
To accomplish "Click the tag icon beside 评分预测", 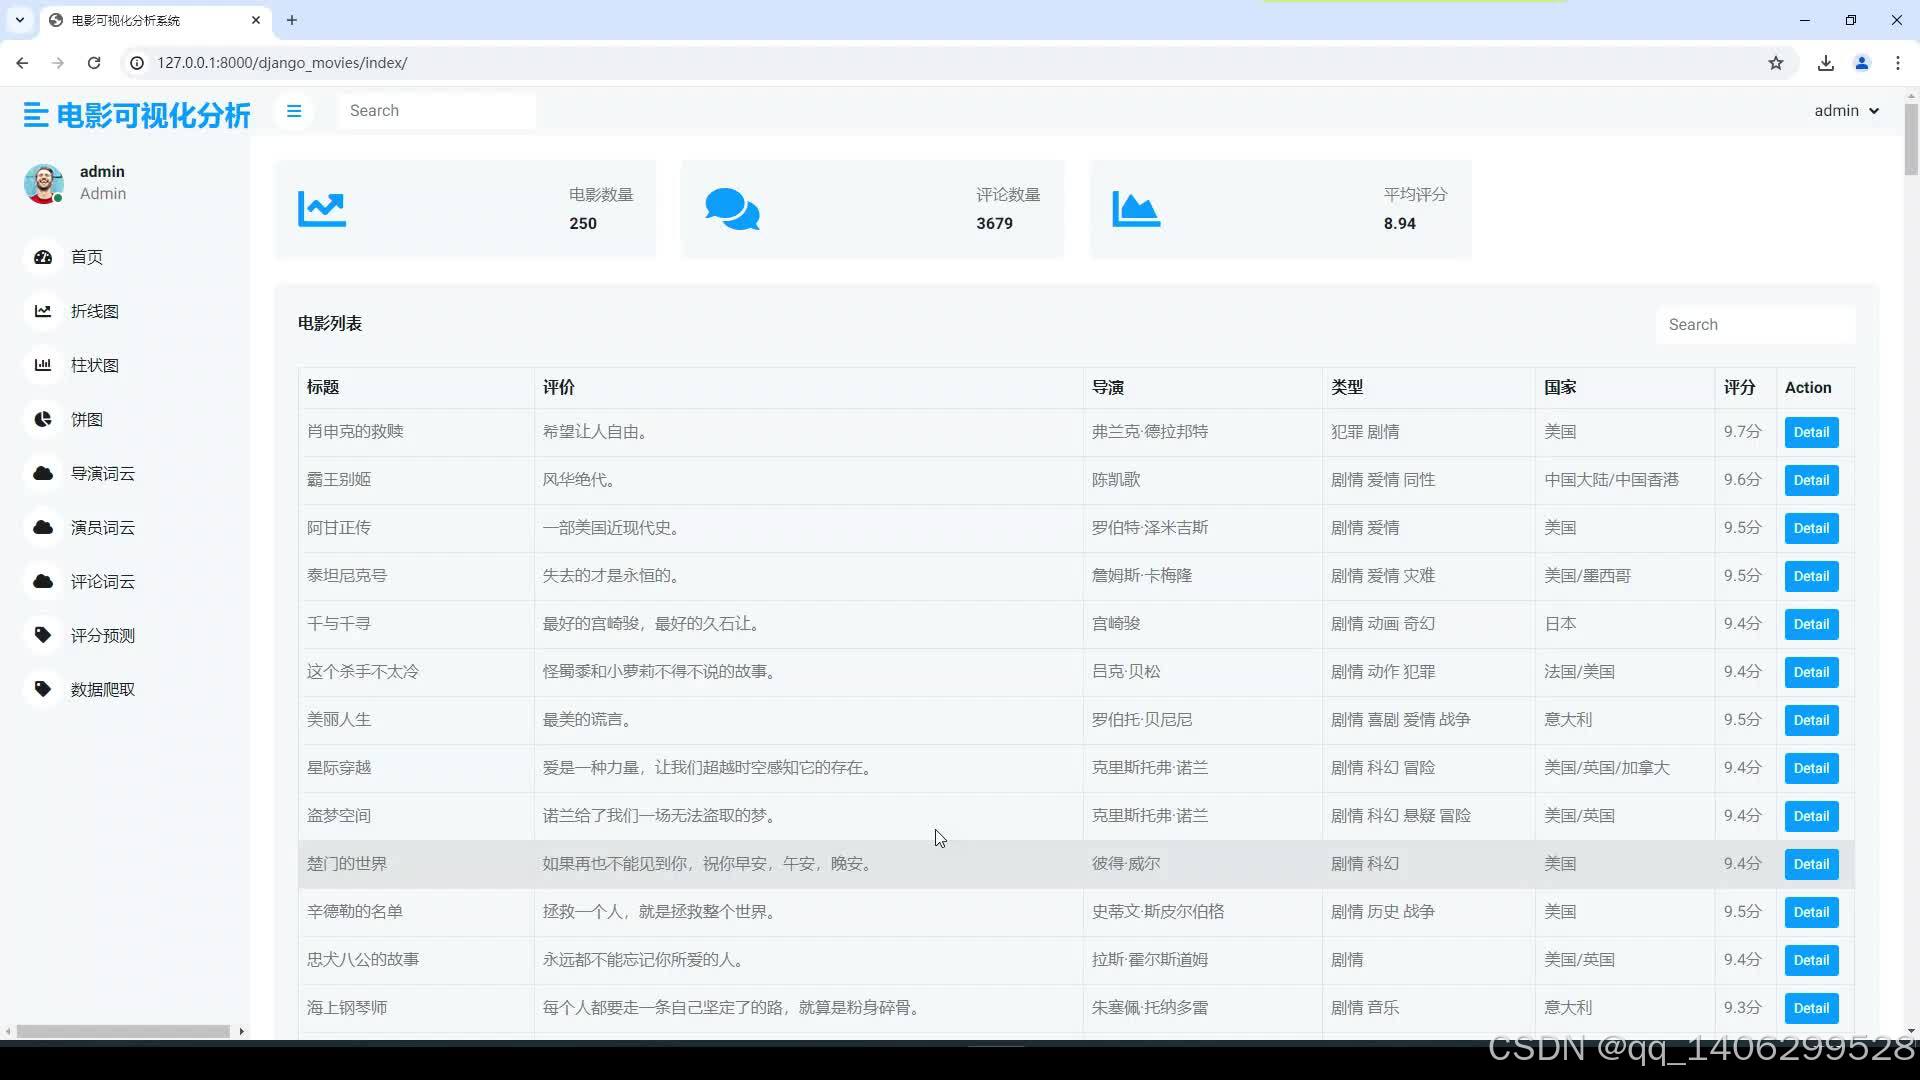I will [43, 635].
